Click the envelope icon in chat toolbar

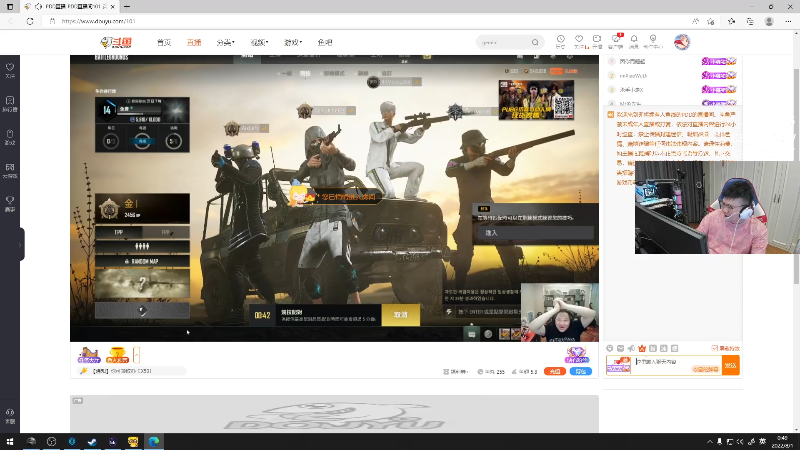[620, 348]
